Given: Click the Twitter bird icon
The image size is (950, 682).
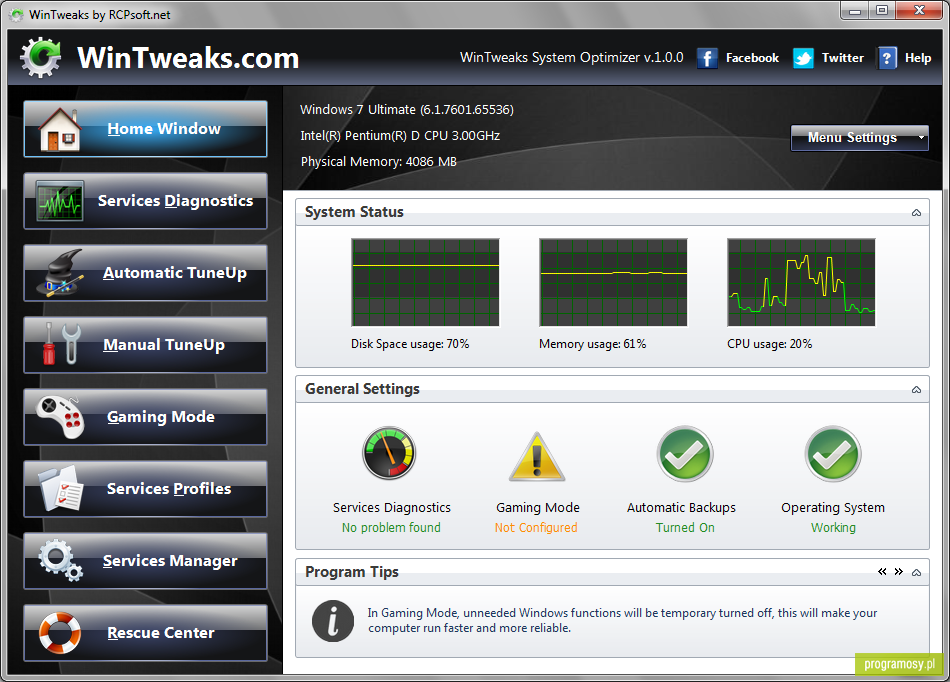Looking at the screenshot, I should pyautogui.click(x=803, y=58).
